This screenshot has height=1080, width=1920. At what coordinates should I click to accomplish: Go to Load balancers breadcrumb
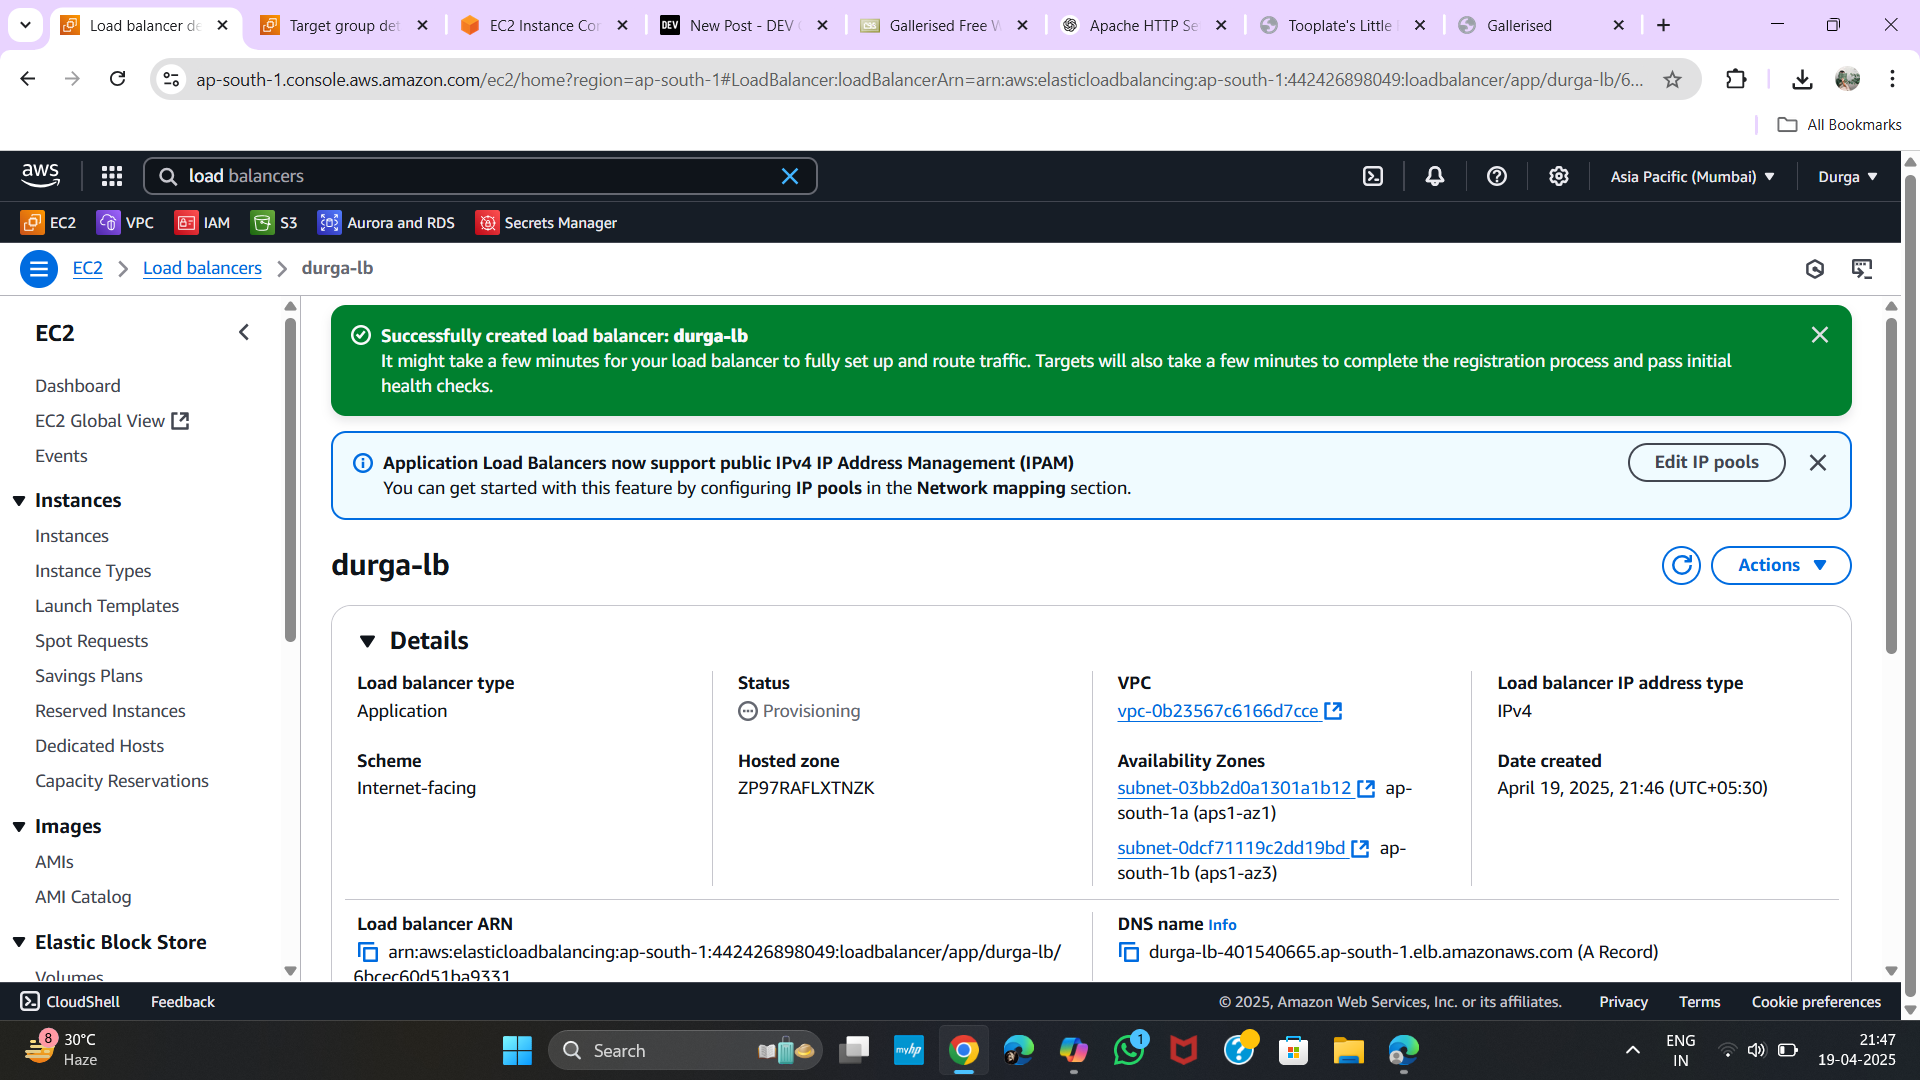(202, 268)
